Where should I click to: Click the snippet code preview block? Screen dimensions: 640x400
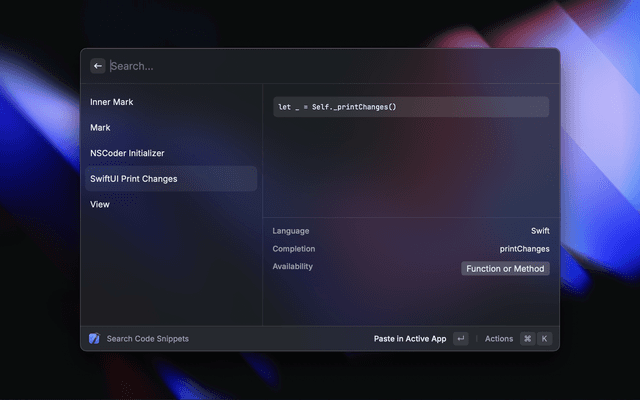[x=410, y=107]
